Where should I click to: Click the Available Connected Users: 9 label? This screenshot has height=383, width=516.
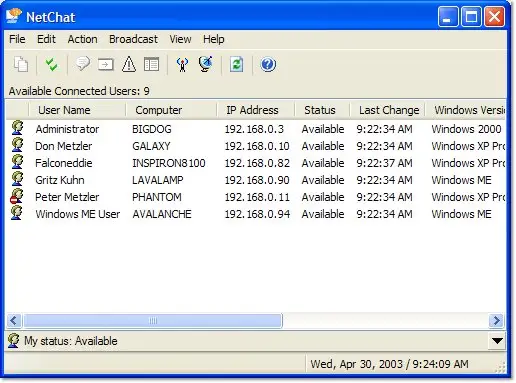click(x=79, y=91)
